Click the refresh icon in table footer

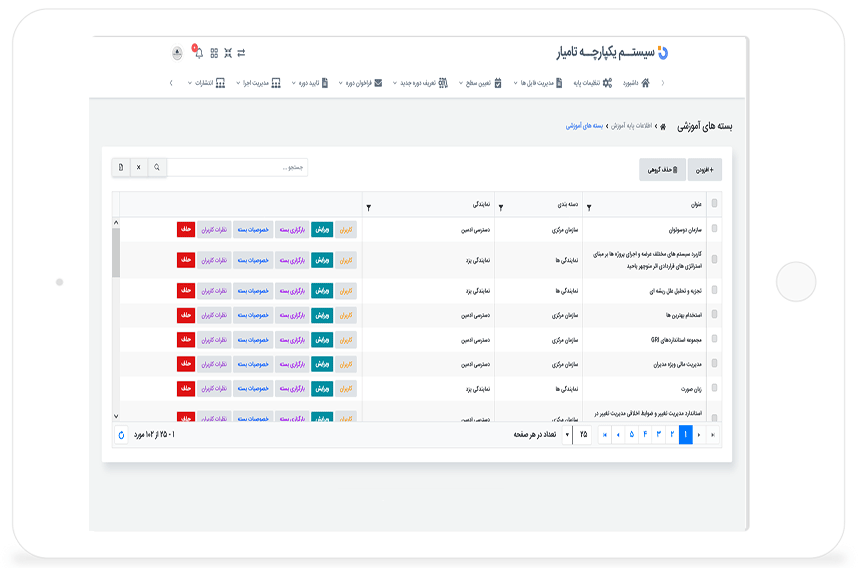pyautogui.click(x=122, y=435)
